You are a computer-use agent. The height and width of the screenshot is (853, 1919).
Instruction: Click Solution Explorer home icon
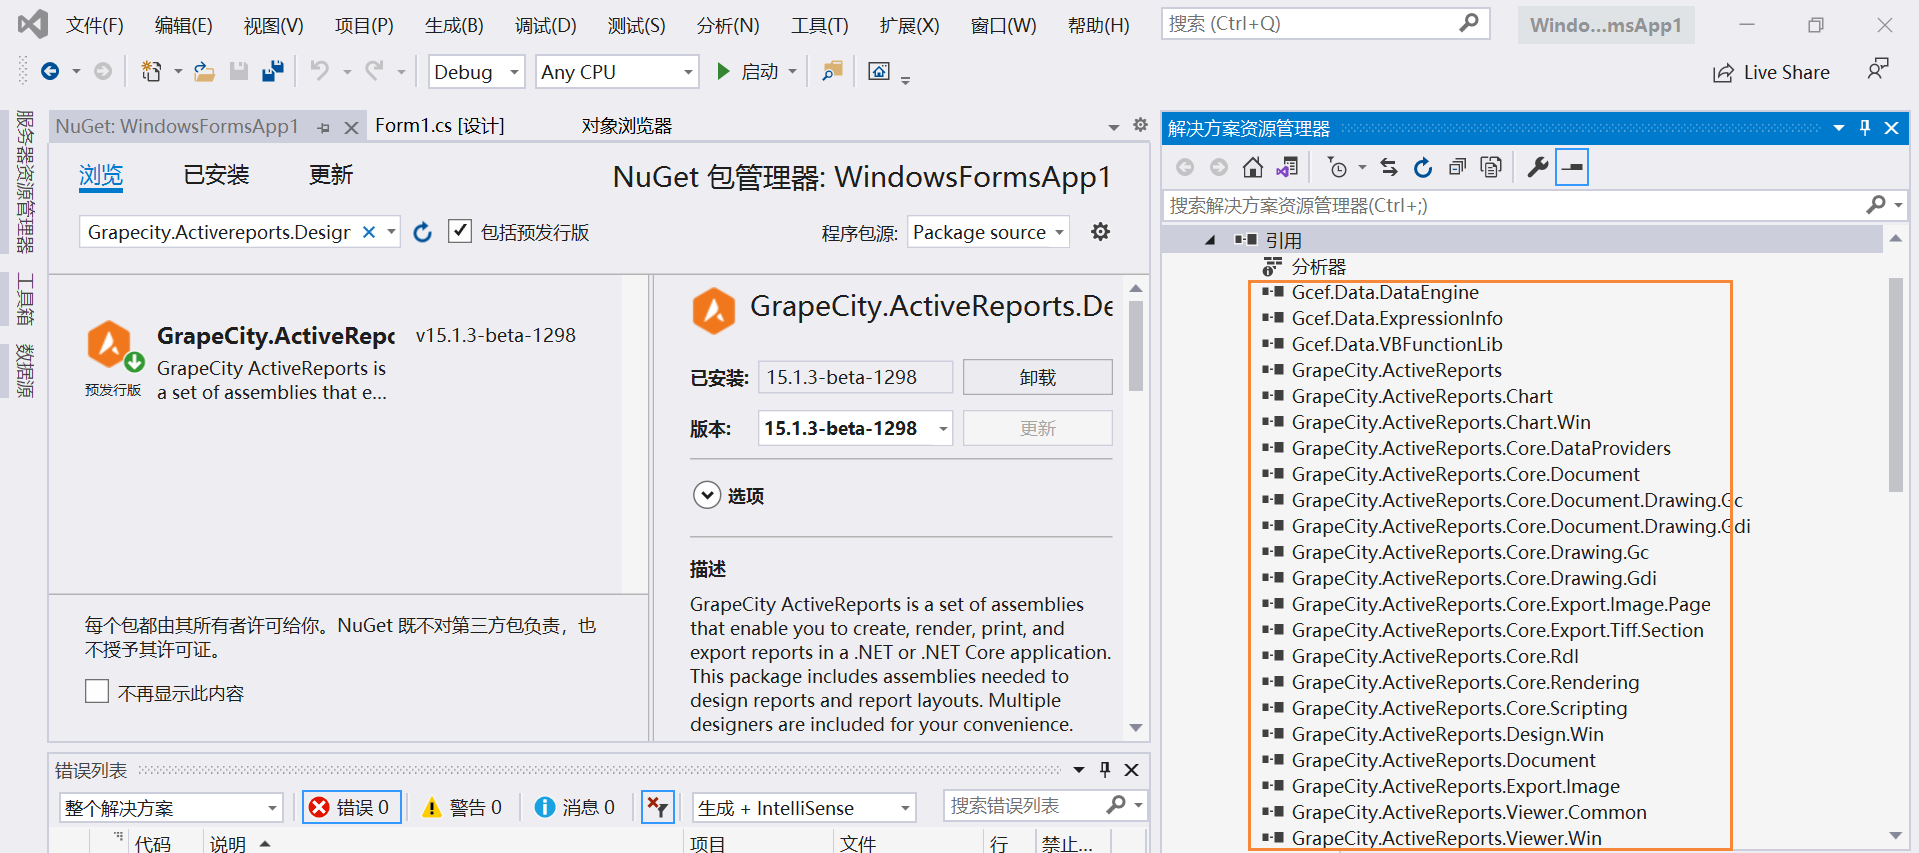1253,167
